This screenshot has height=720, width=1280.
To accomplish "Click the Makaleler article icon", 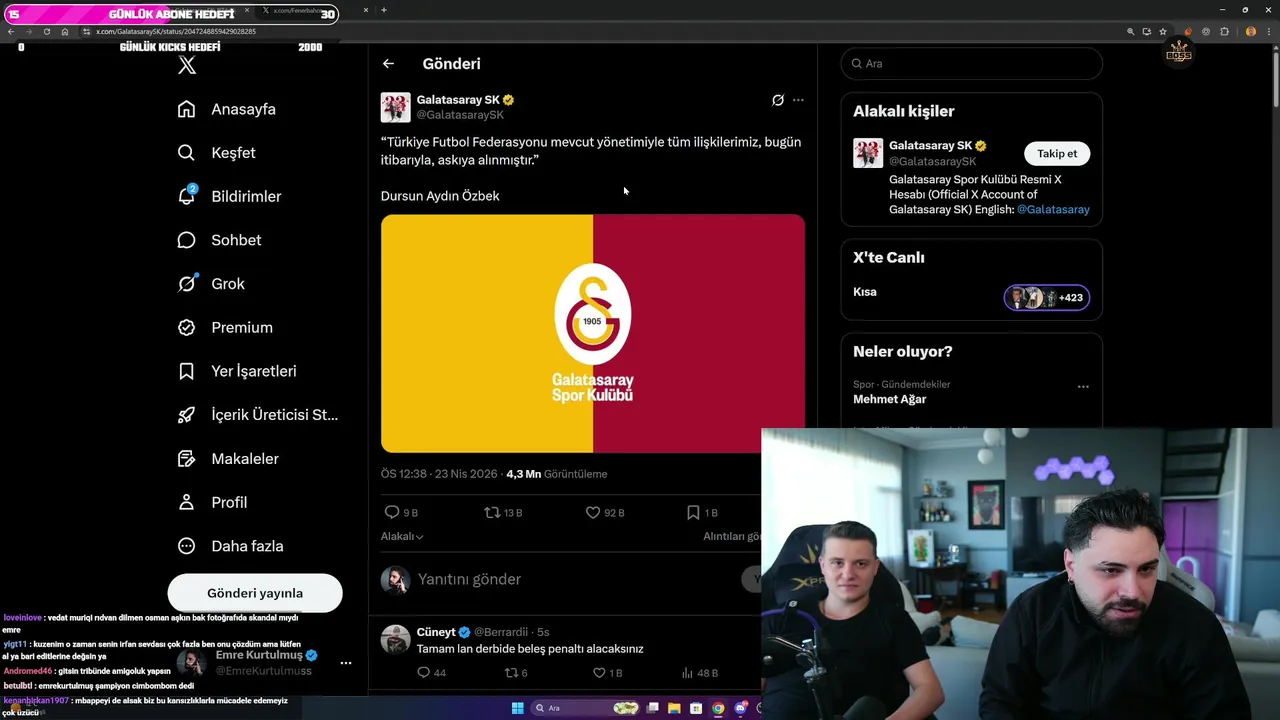I will click(186, 458).
